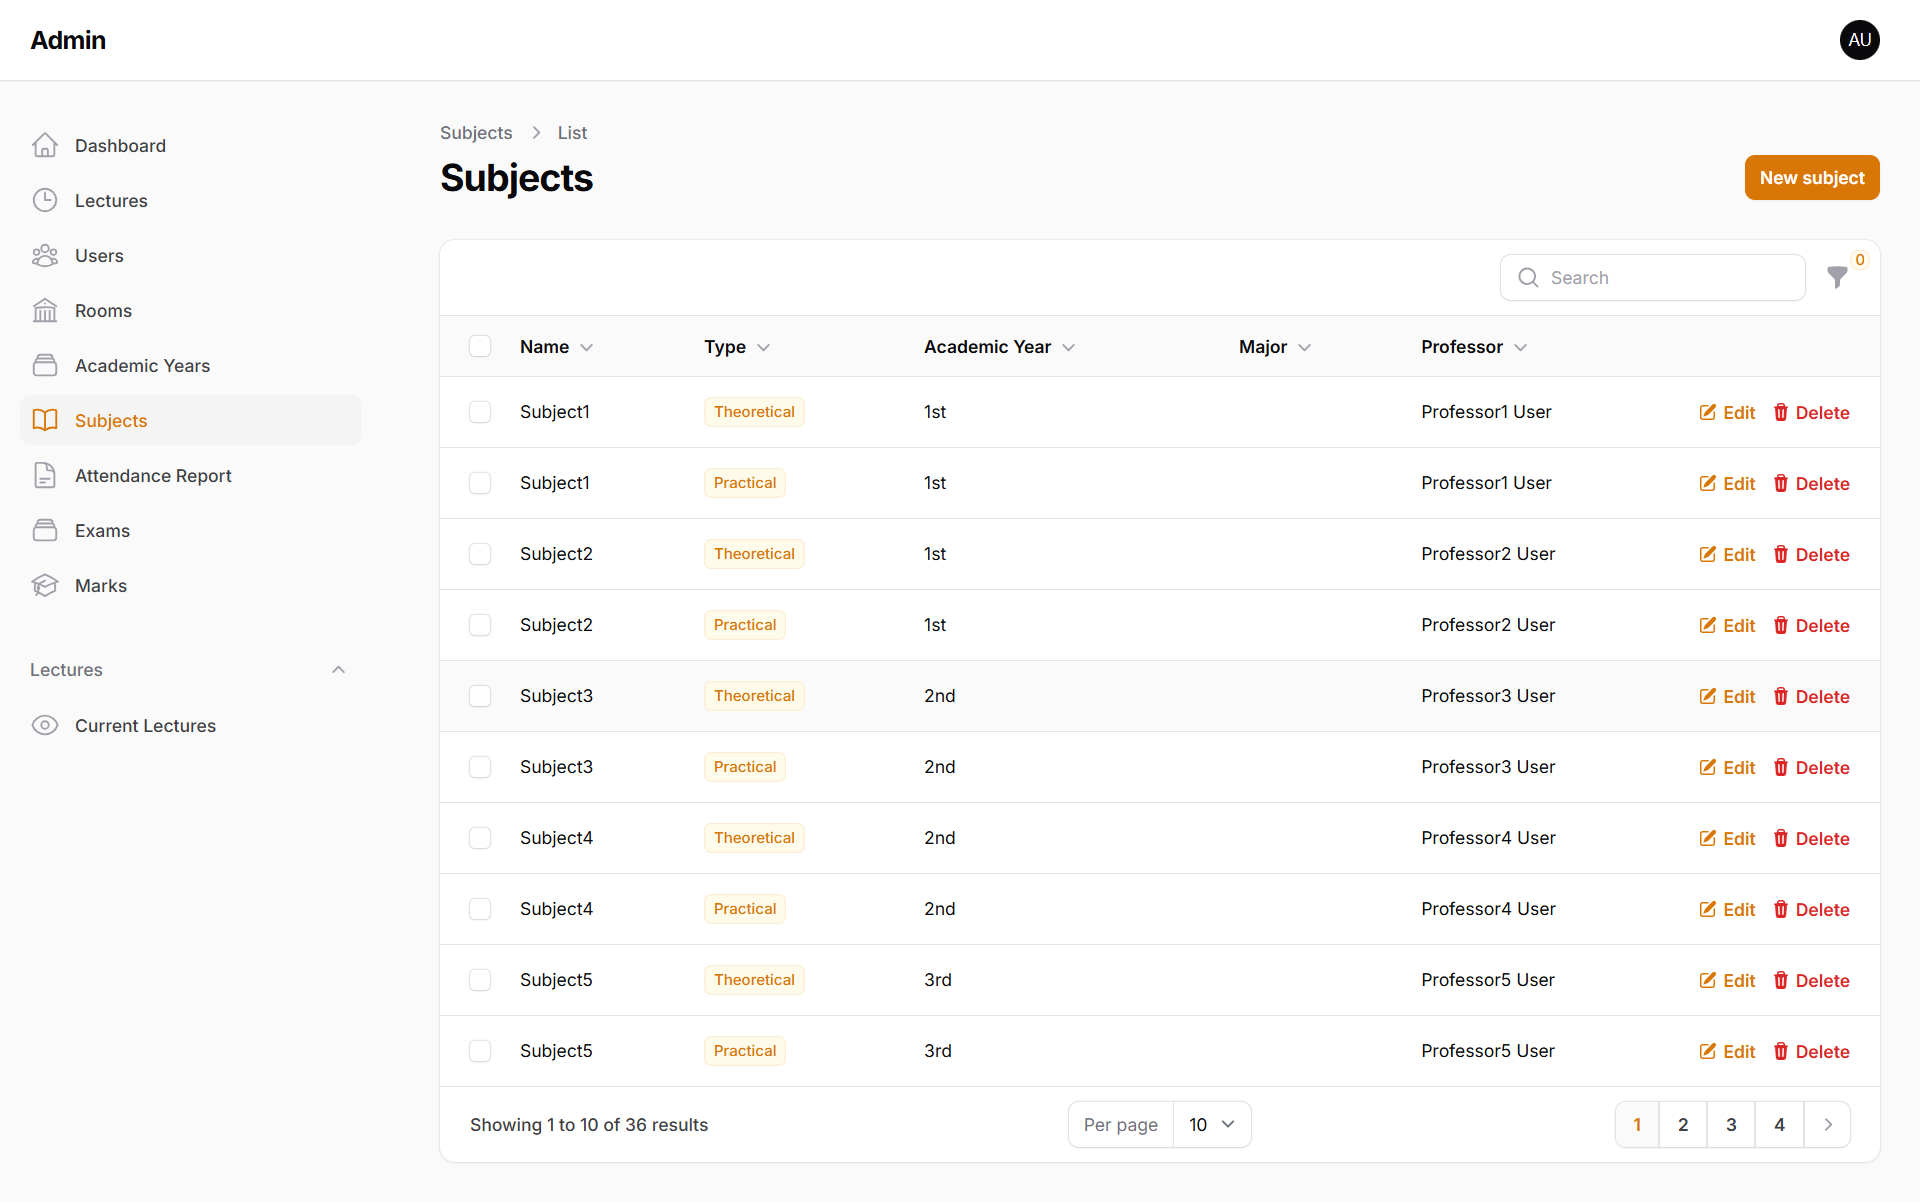Go to next page arrow

1828,1125
